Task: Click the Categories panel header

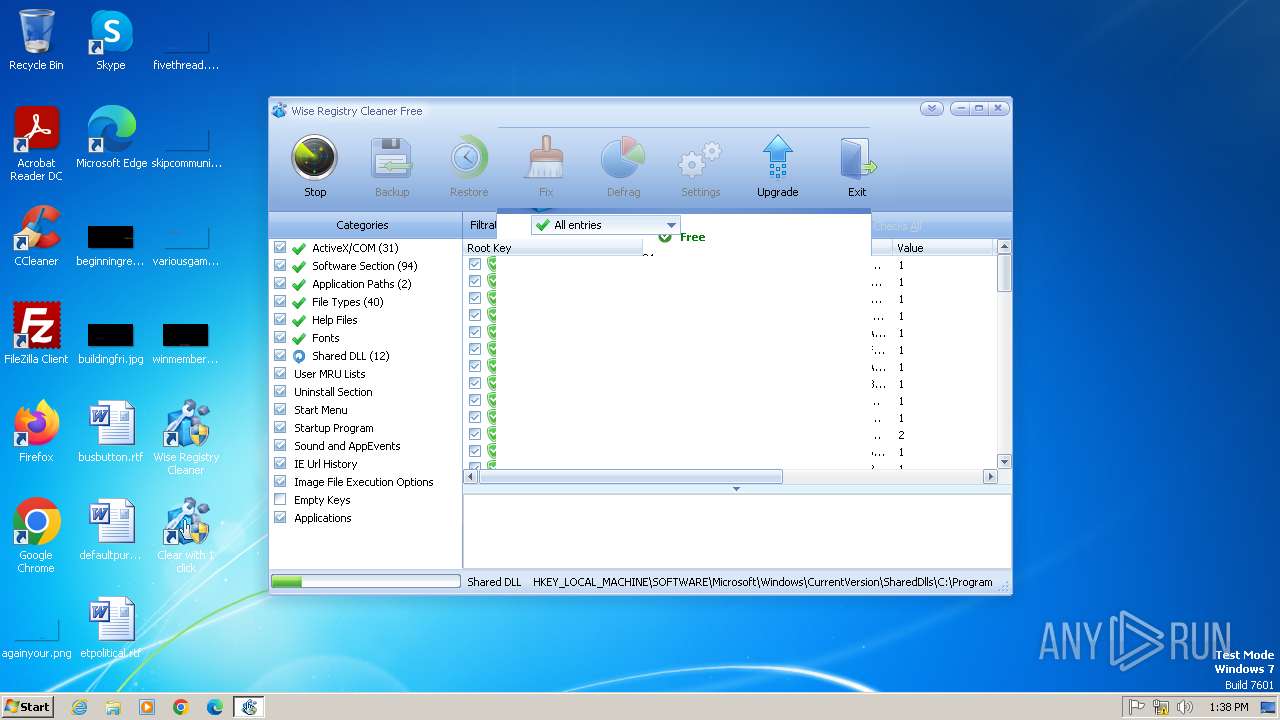Action: coord(365,225)
